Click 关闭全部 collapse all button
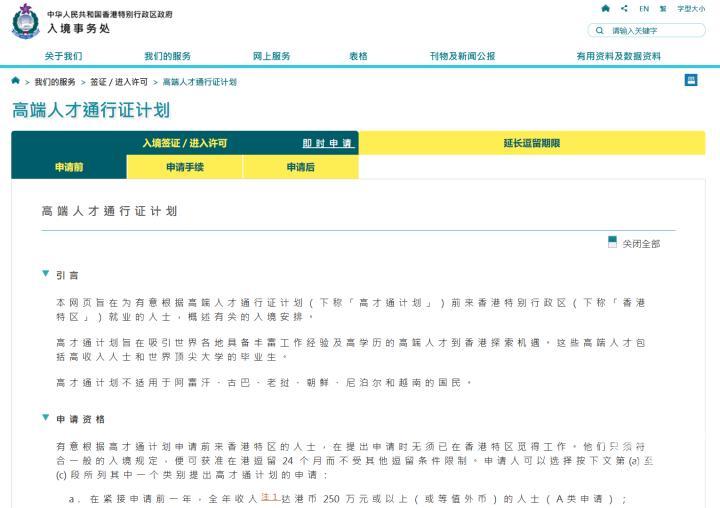720x508 pixels. click(x=641, y=244)
